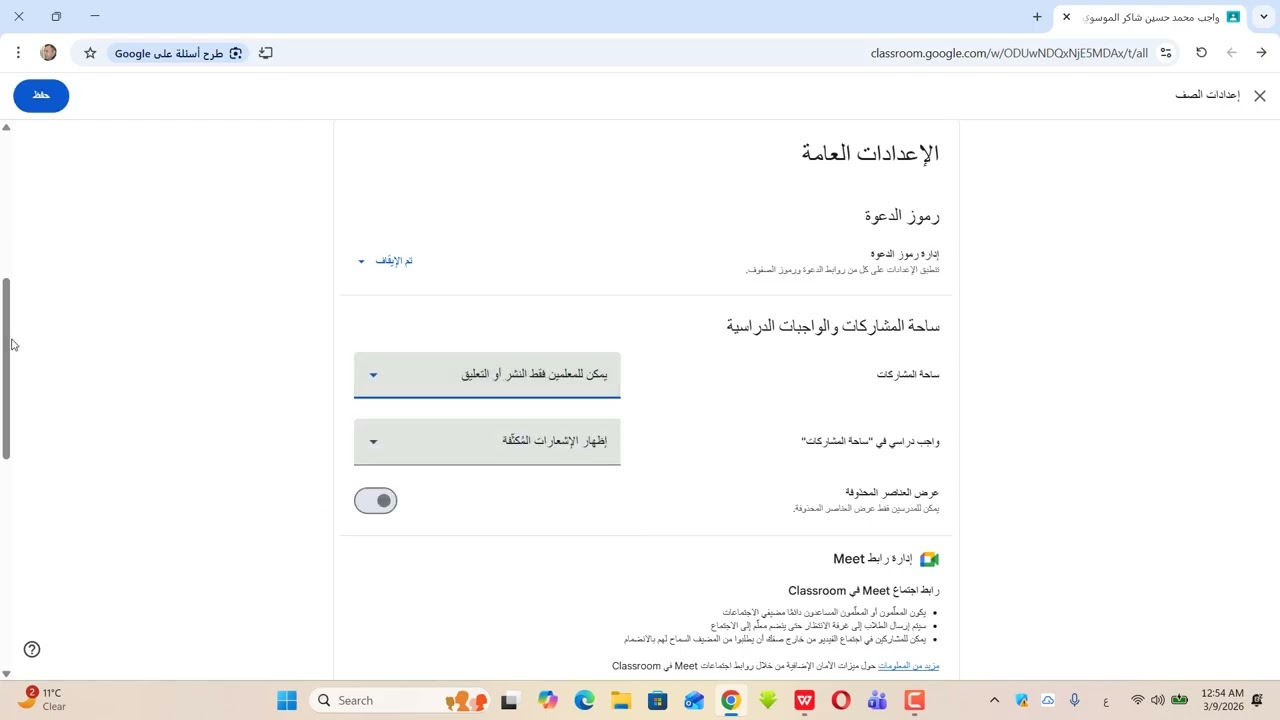Toggle the show deleted items switch
Image resolution: width=1280 pixels, height=720 pixels.
pos(376,501)
